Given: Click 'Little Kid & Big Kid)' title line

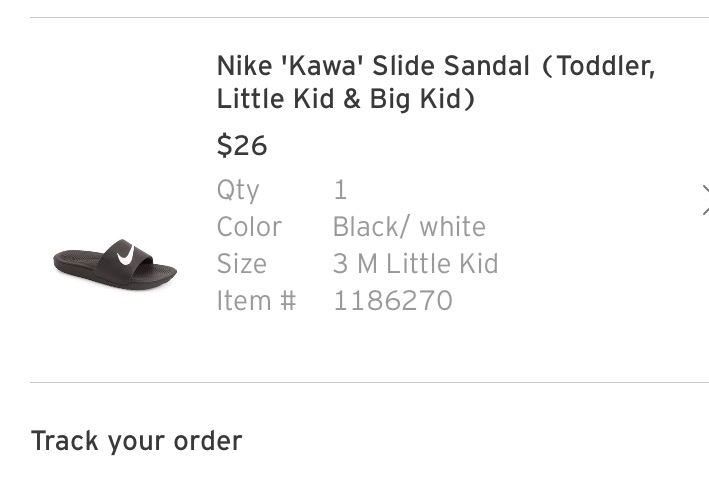Looking at the screenshot, I should pos(345,100).
